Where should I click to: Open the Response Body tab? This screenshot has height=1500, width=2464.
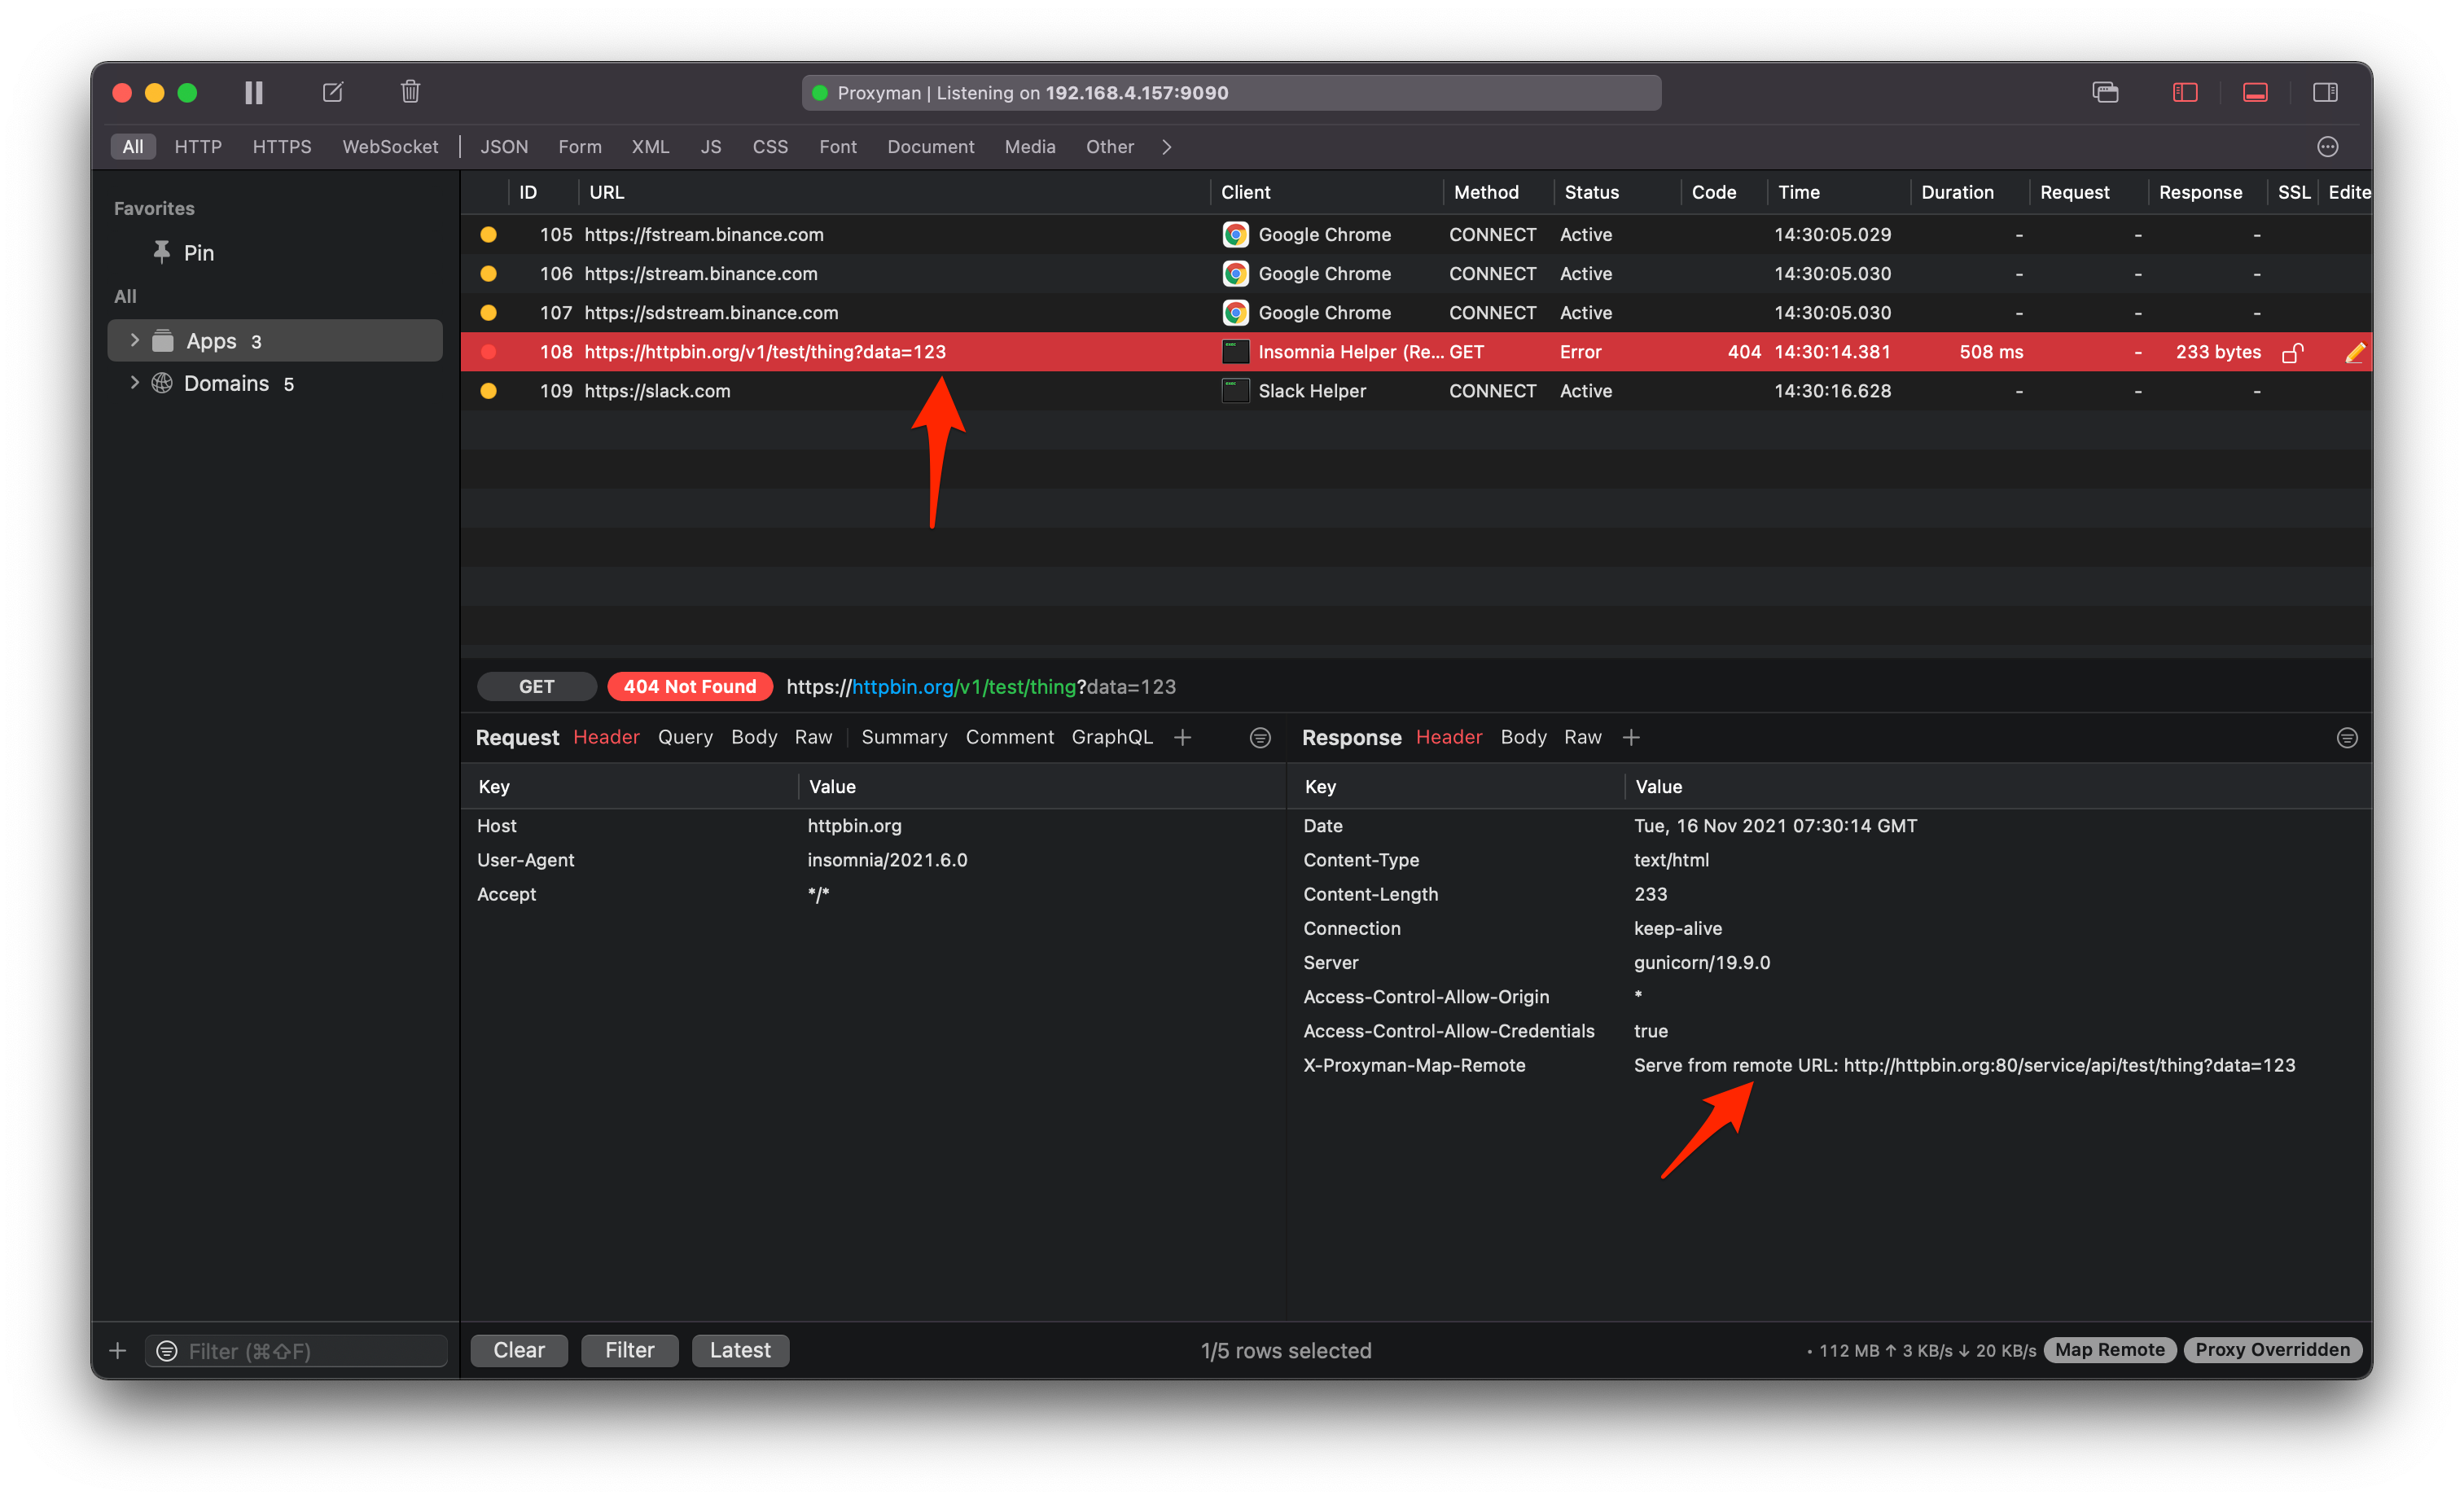pyautogui.click(x=1523, y=737)
